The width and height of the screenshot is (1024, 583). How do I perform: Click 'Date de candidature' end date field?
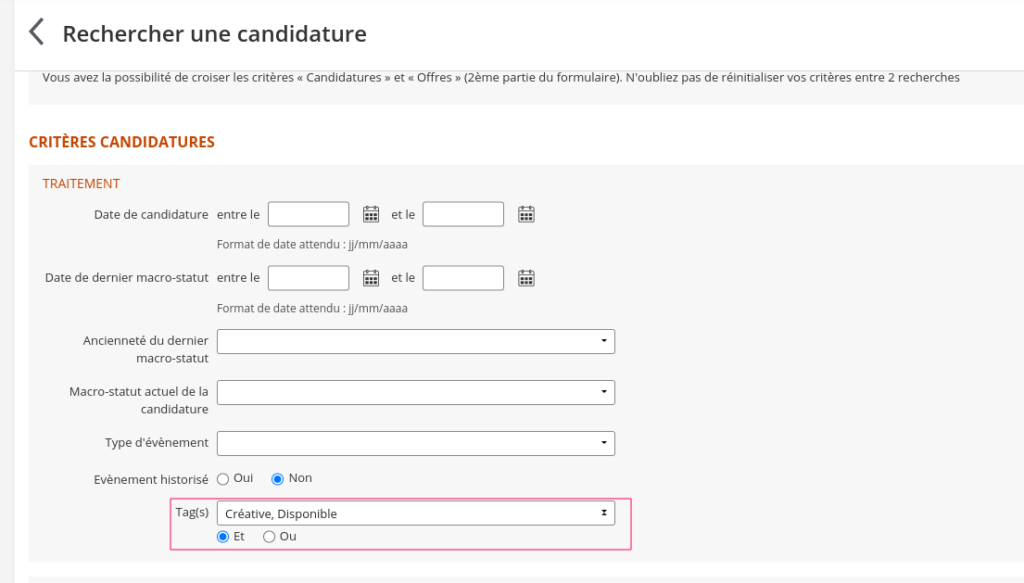tap(463, 214)
